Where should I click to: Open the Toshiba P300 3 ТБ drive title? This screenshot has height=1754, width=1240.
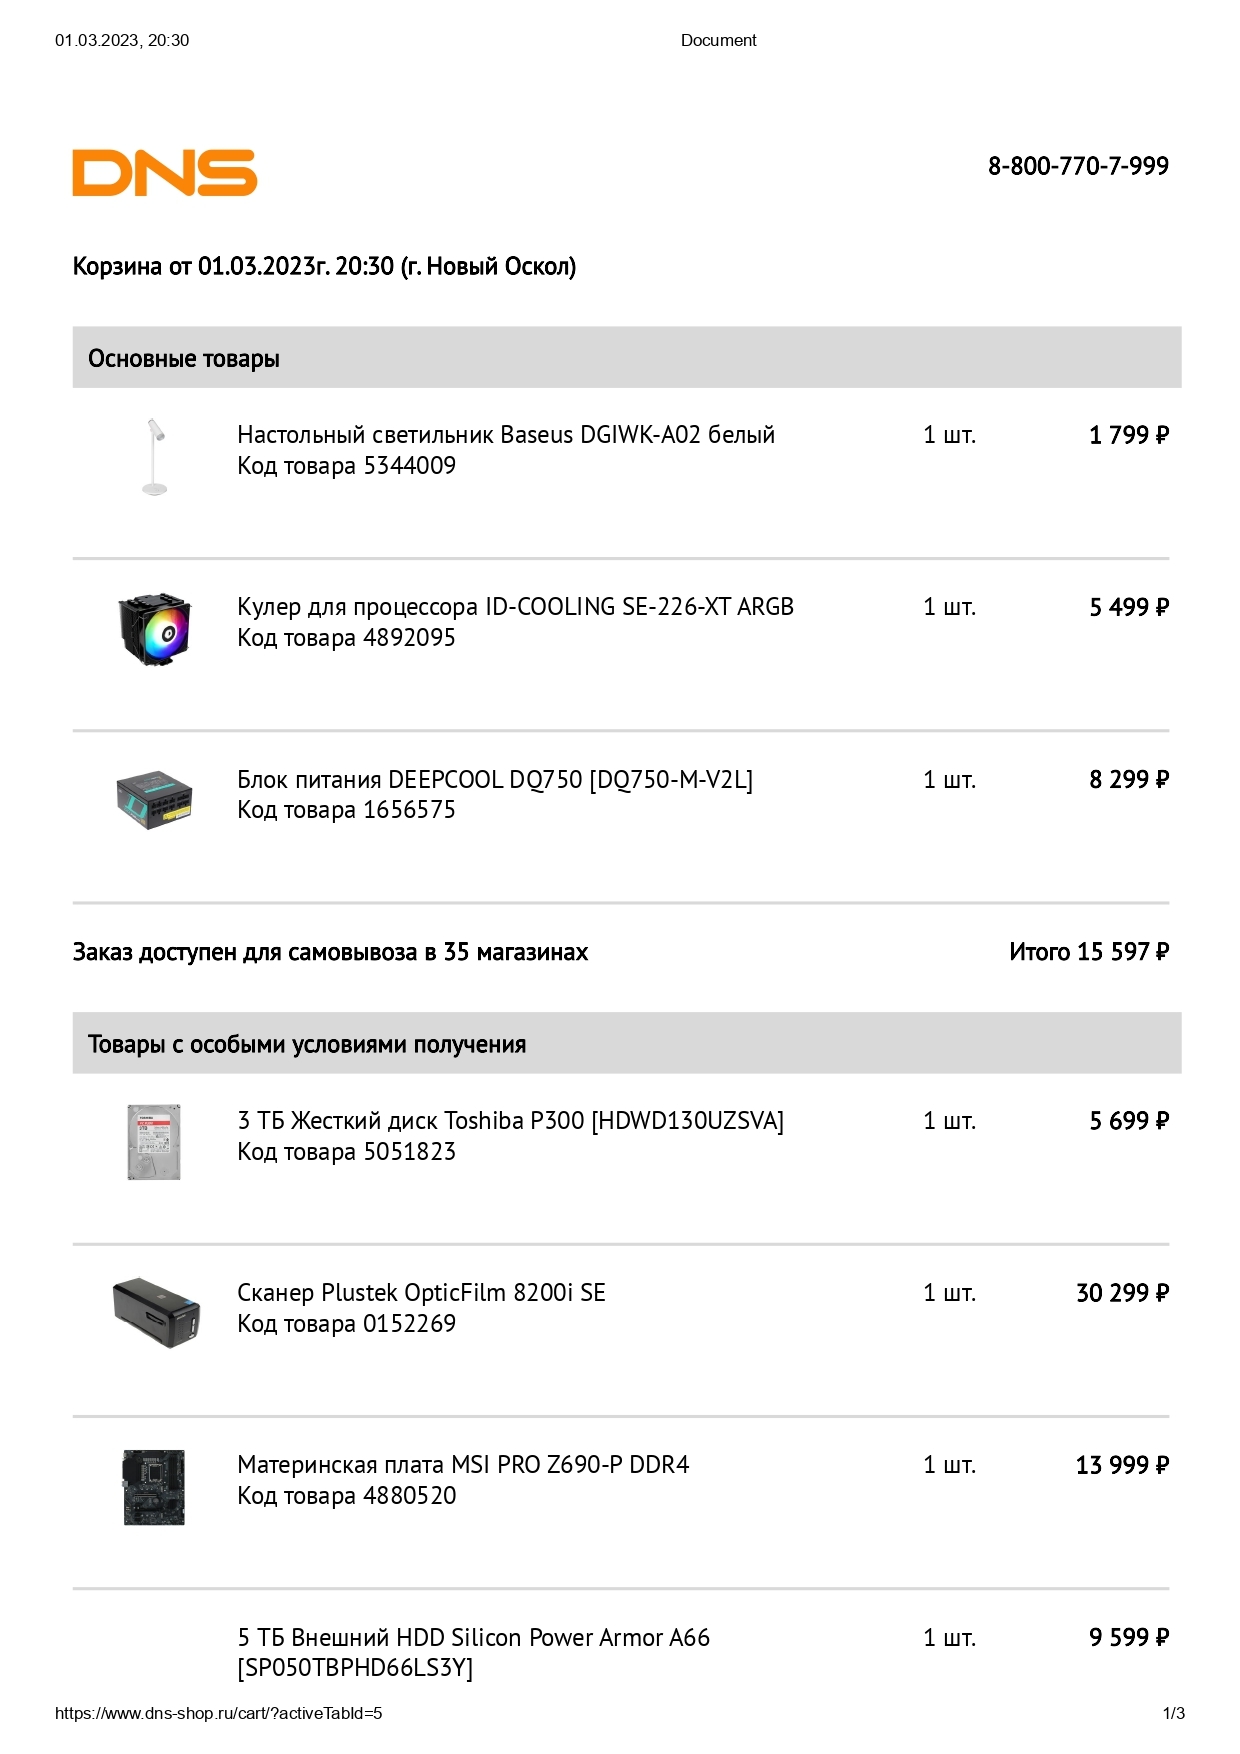point(510,1121)
